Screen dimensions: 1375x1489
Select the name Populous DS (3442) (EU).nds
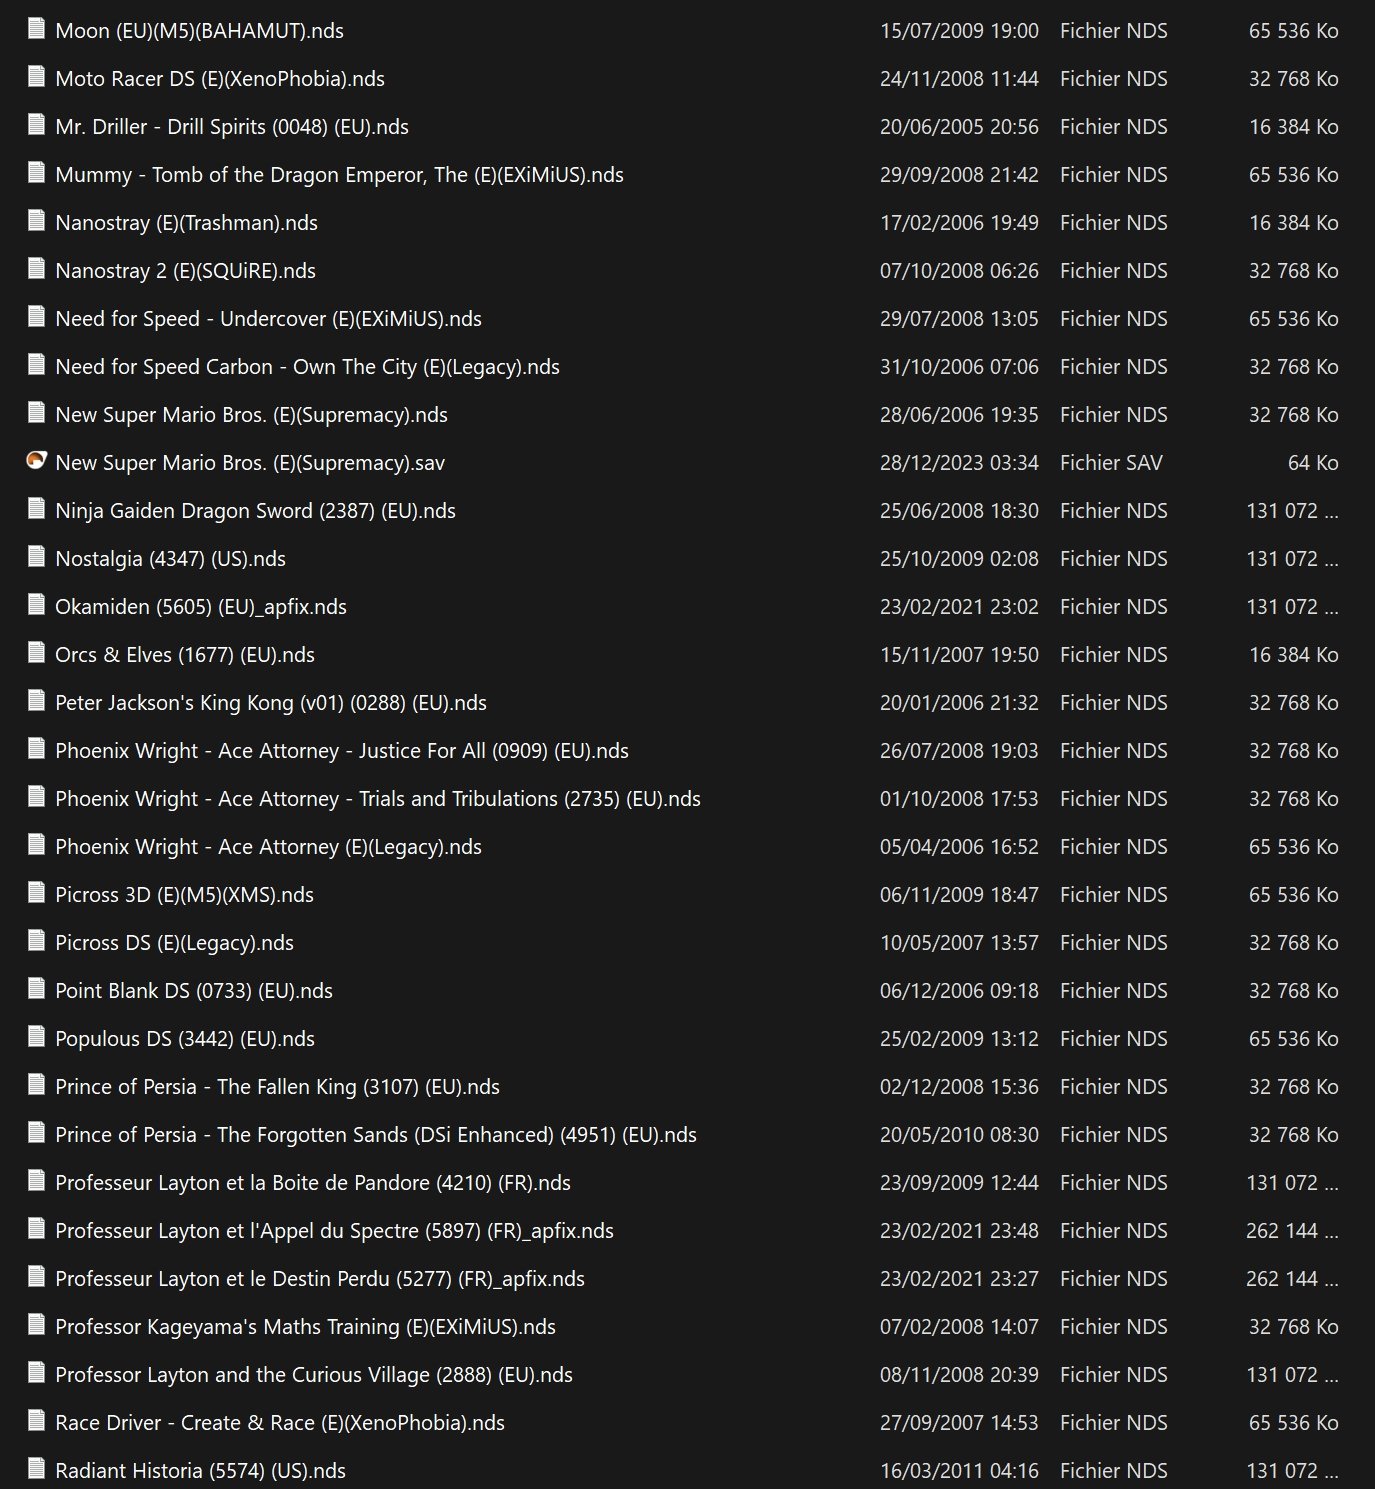(x=185, y=1039)
